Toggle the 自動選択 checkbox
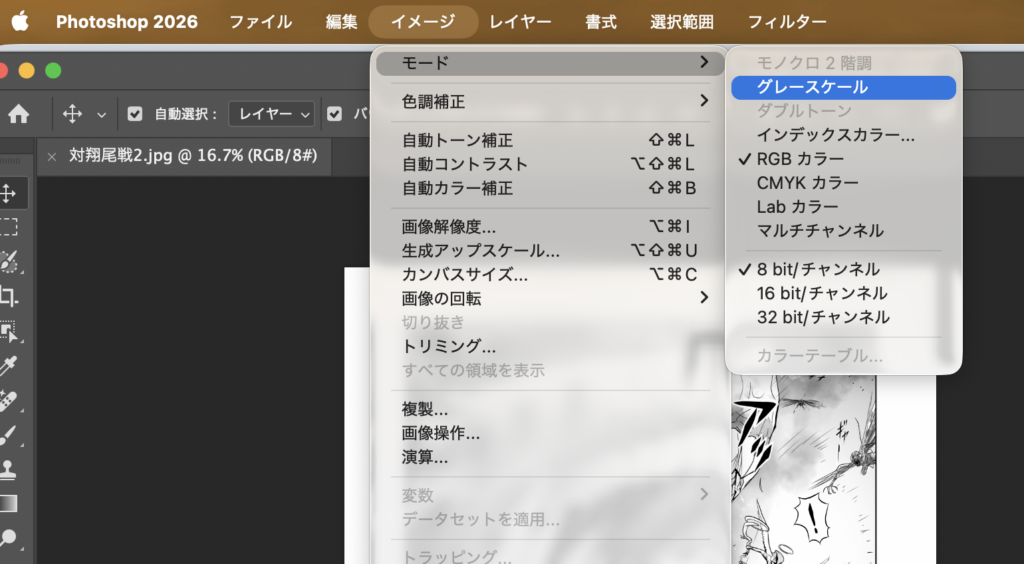Viewport: 1024px width, 564px height. point(135,114)
